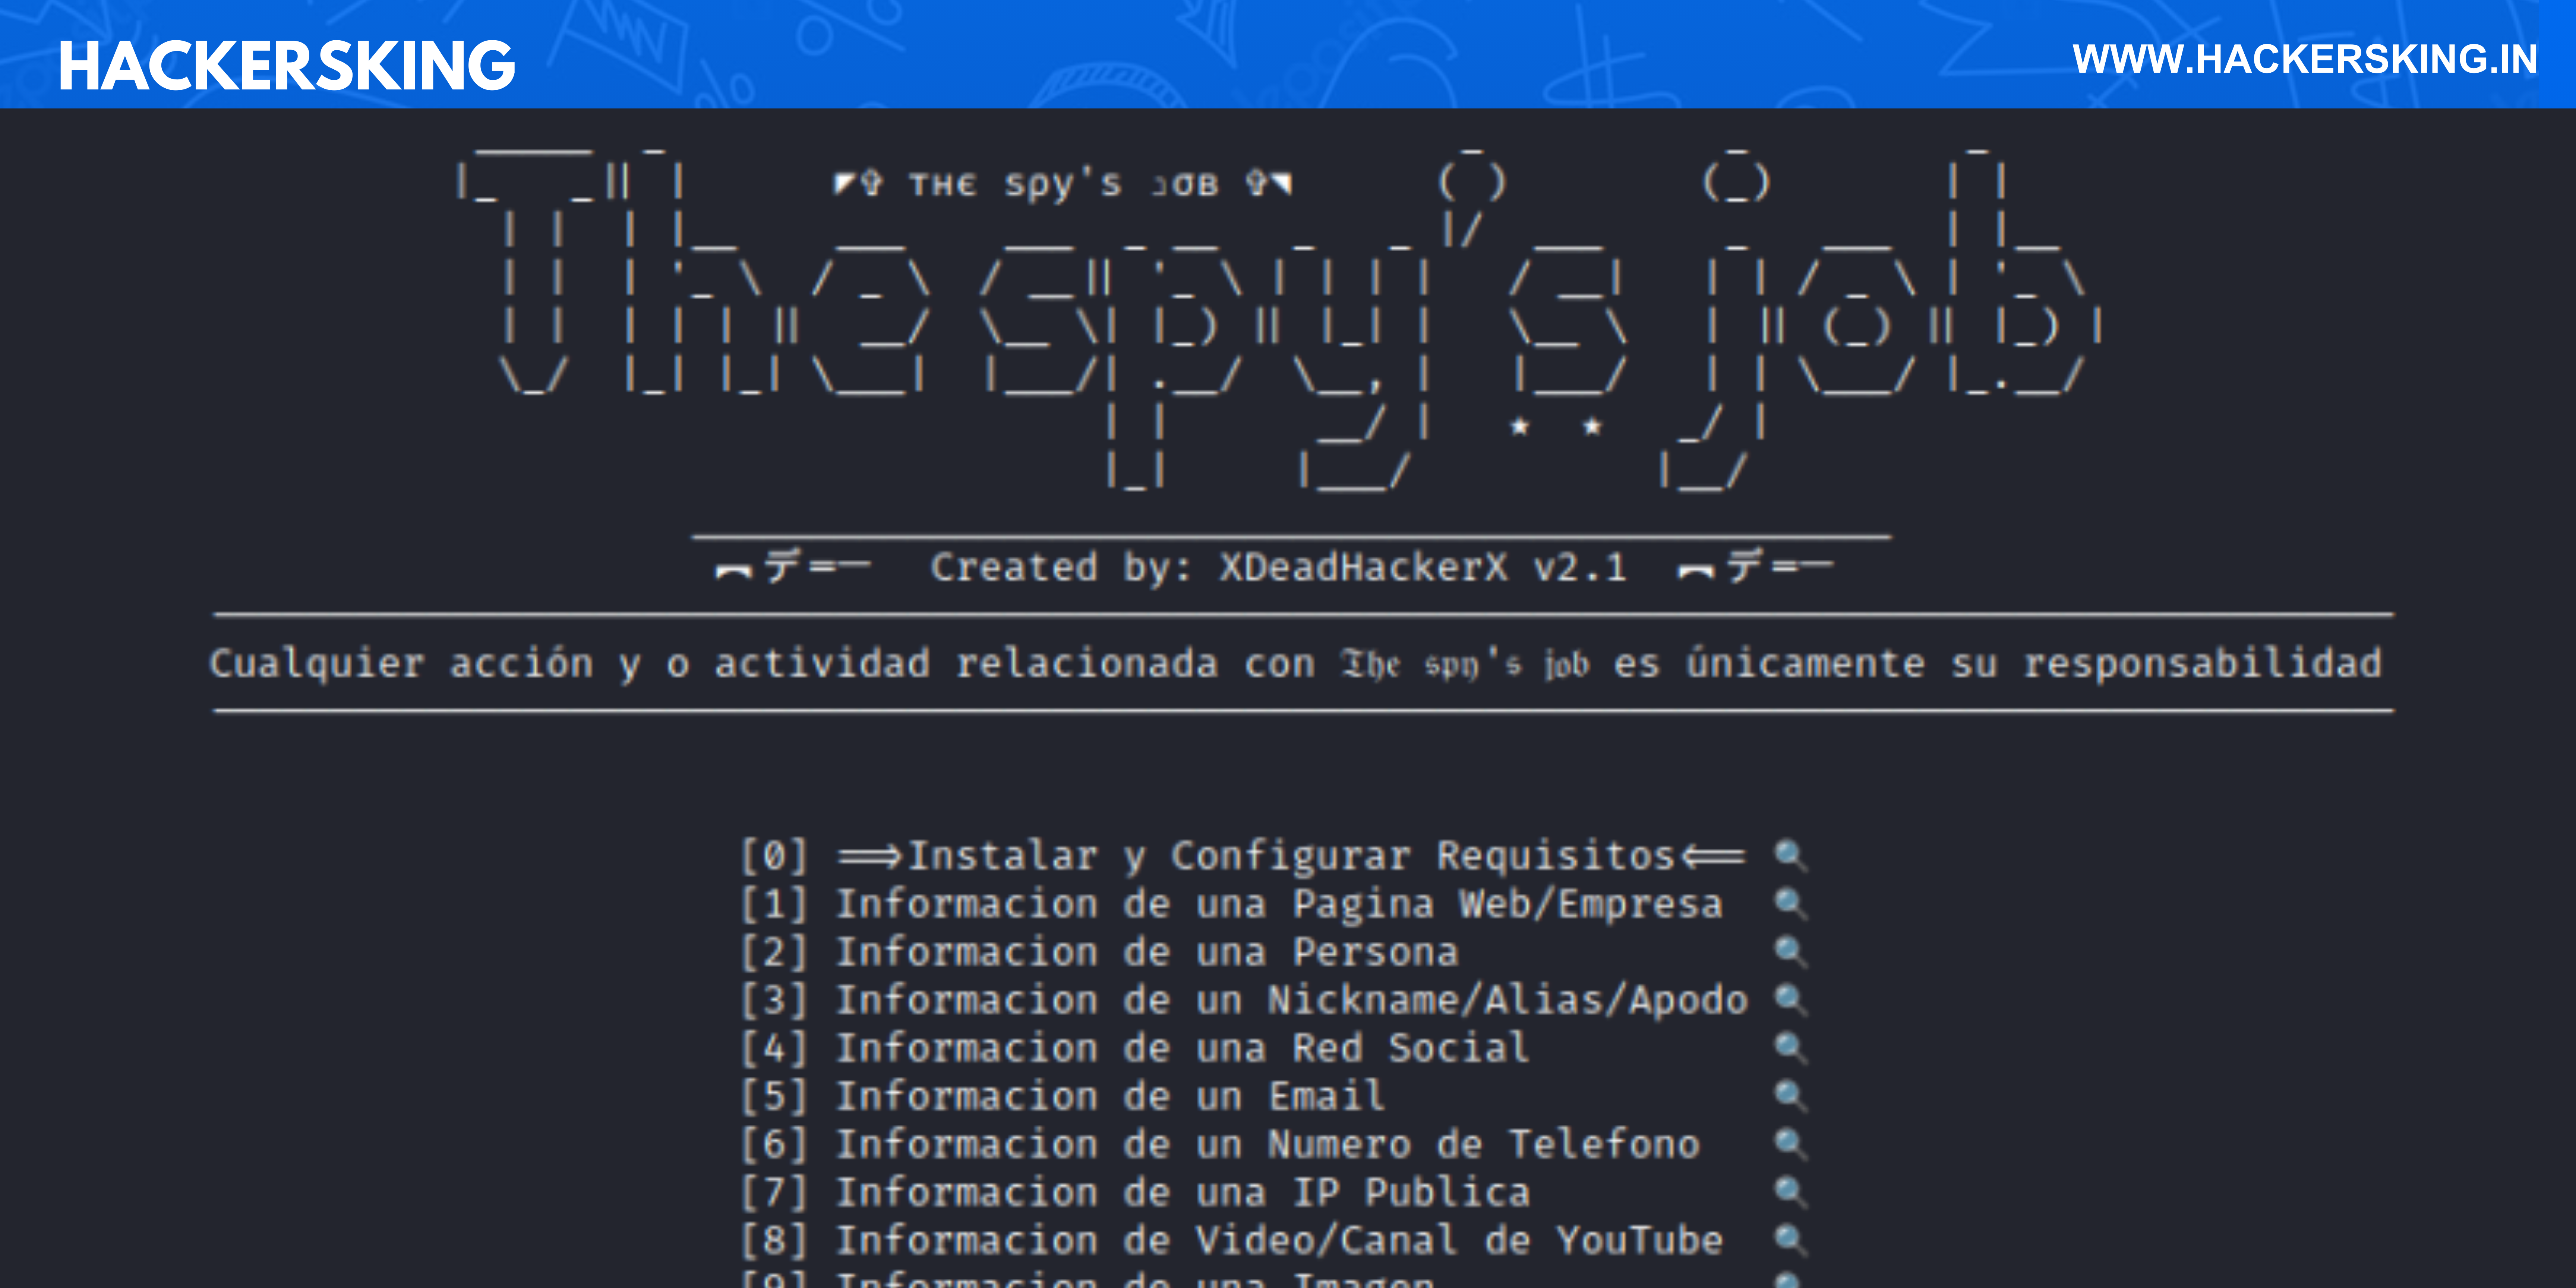Click magnifier icon beside Nickname/Alias/Apodo
The width and height of the screenshot is (2576, 1288).
[x=1790, y=1000]
